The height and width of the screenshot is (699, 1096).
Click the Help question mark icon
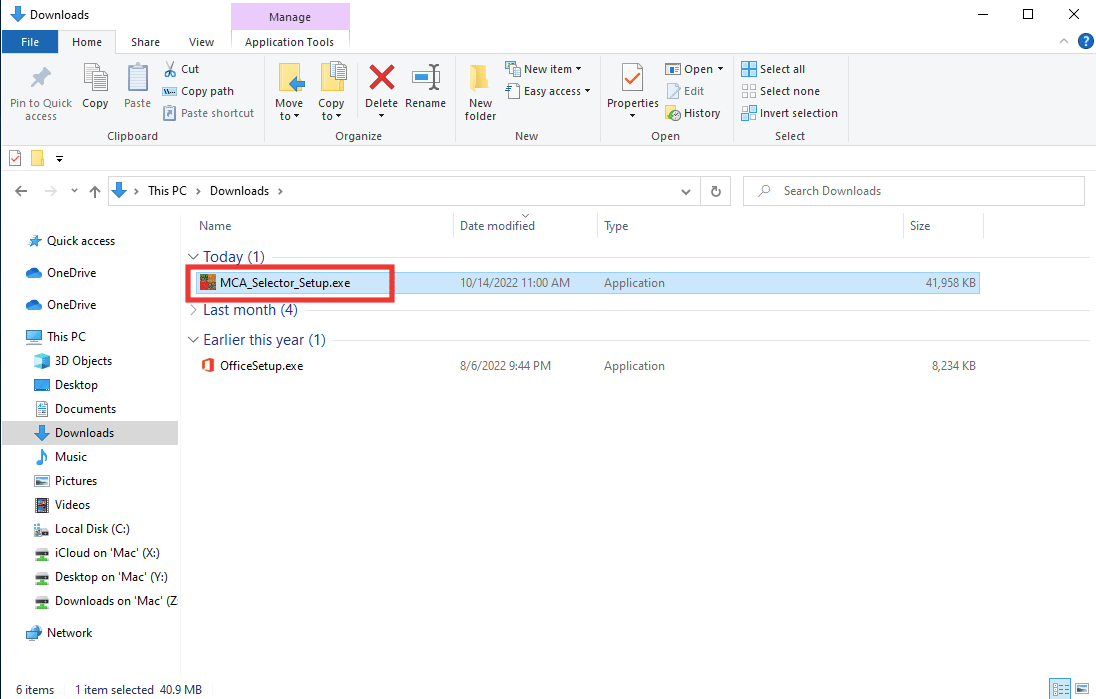coord(1086,41)
